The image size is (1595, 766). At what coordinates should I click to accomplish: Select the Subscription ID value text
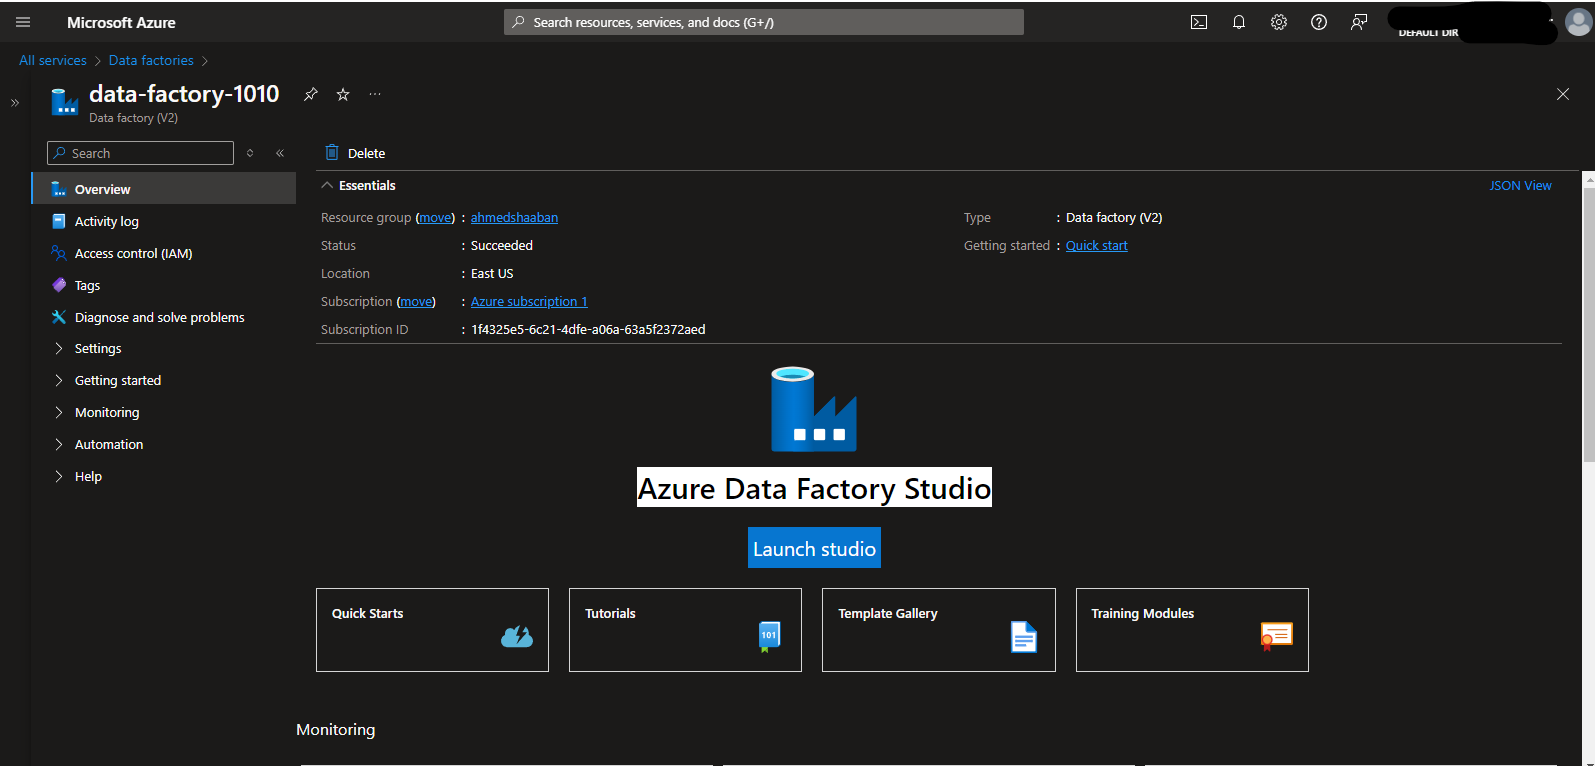point(588,329)
